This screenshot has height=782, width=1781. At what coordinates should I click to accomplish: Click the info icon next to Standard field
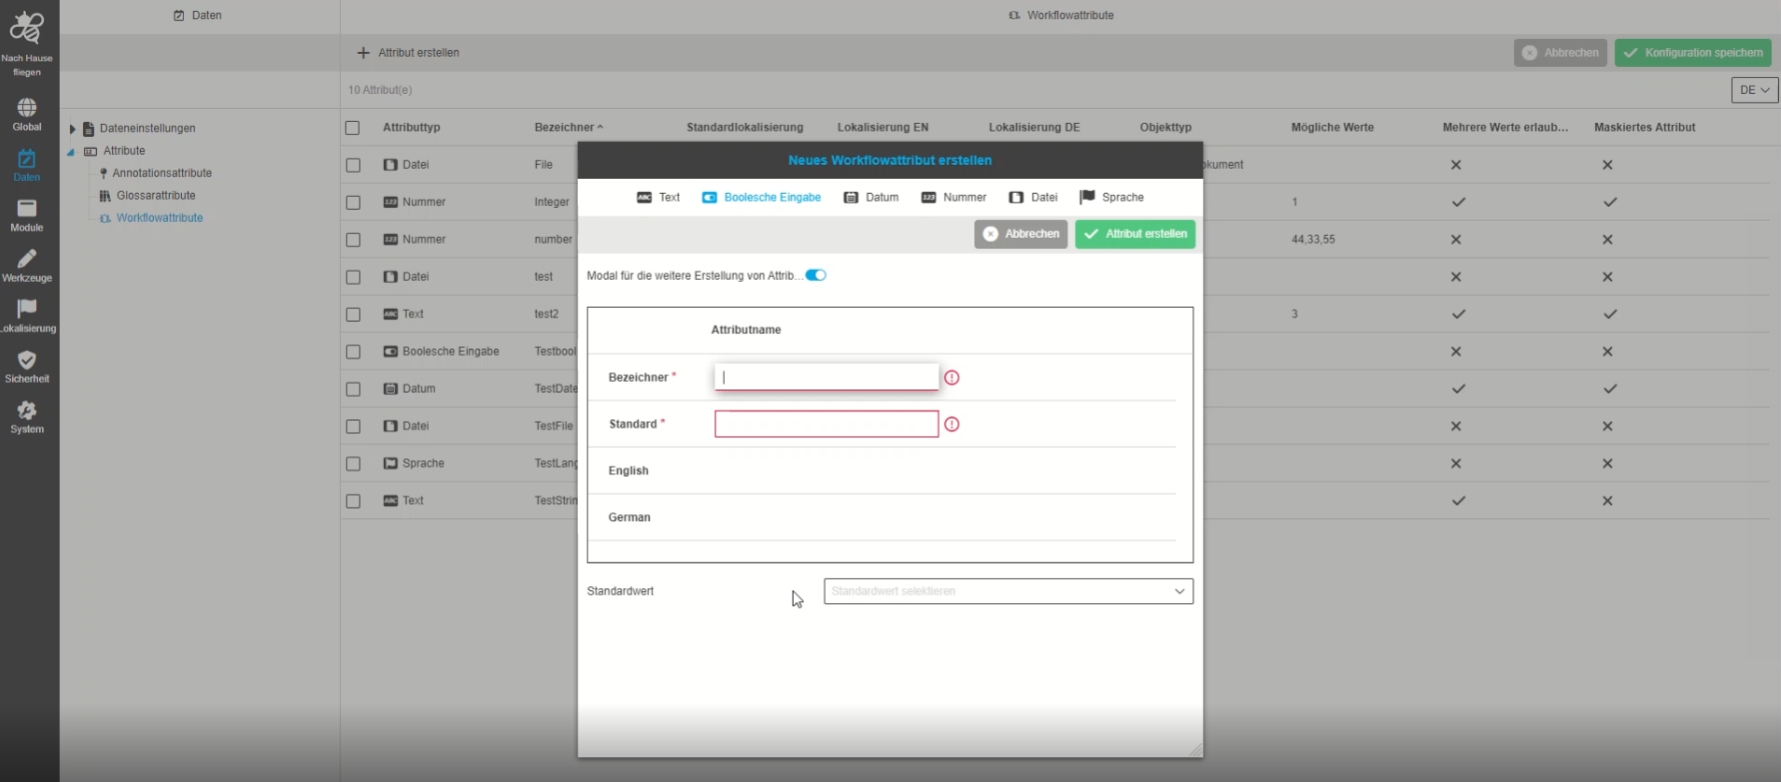click(952, 425)
